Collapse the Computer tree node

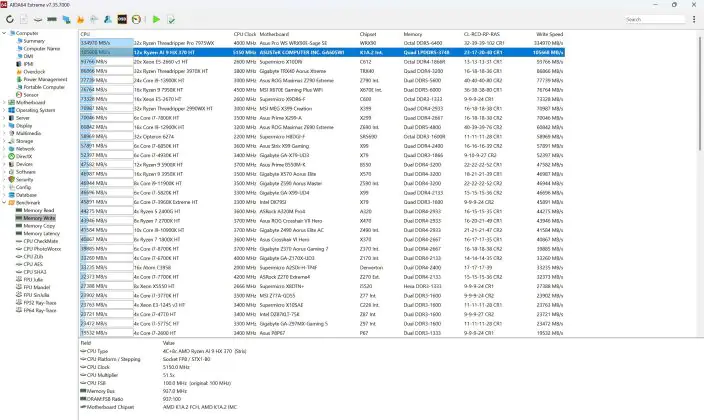point(4,33)
